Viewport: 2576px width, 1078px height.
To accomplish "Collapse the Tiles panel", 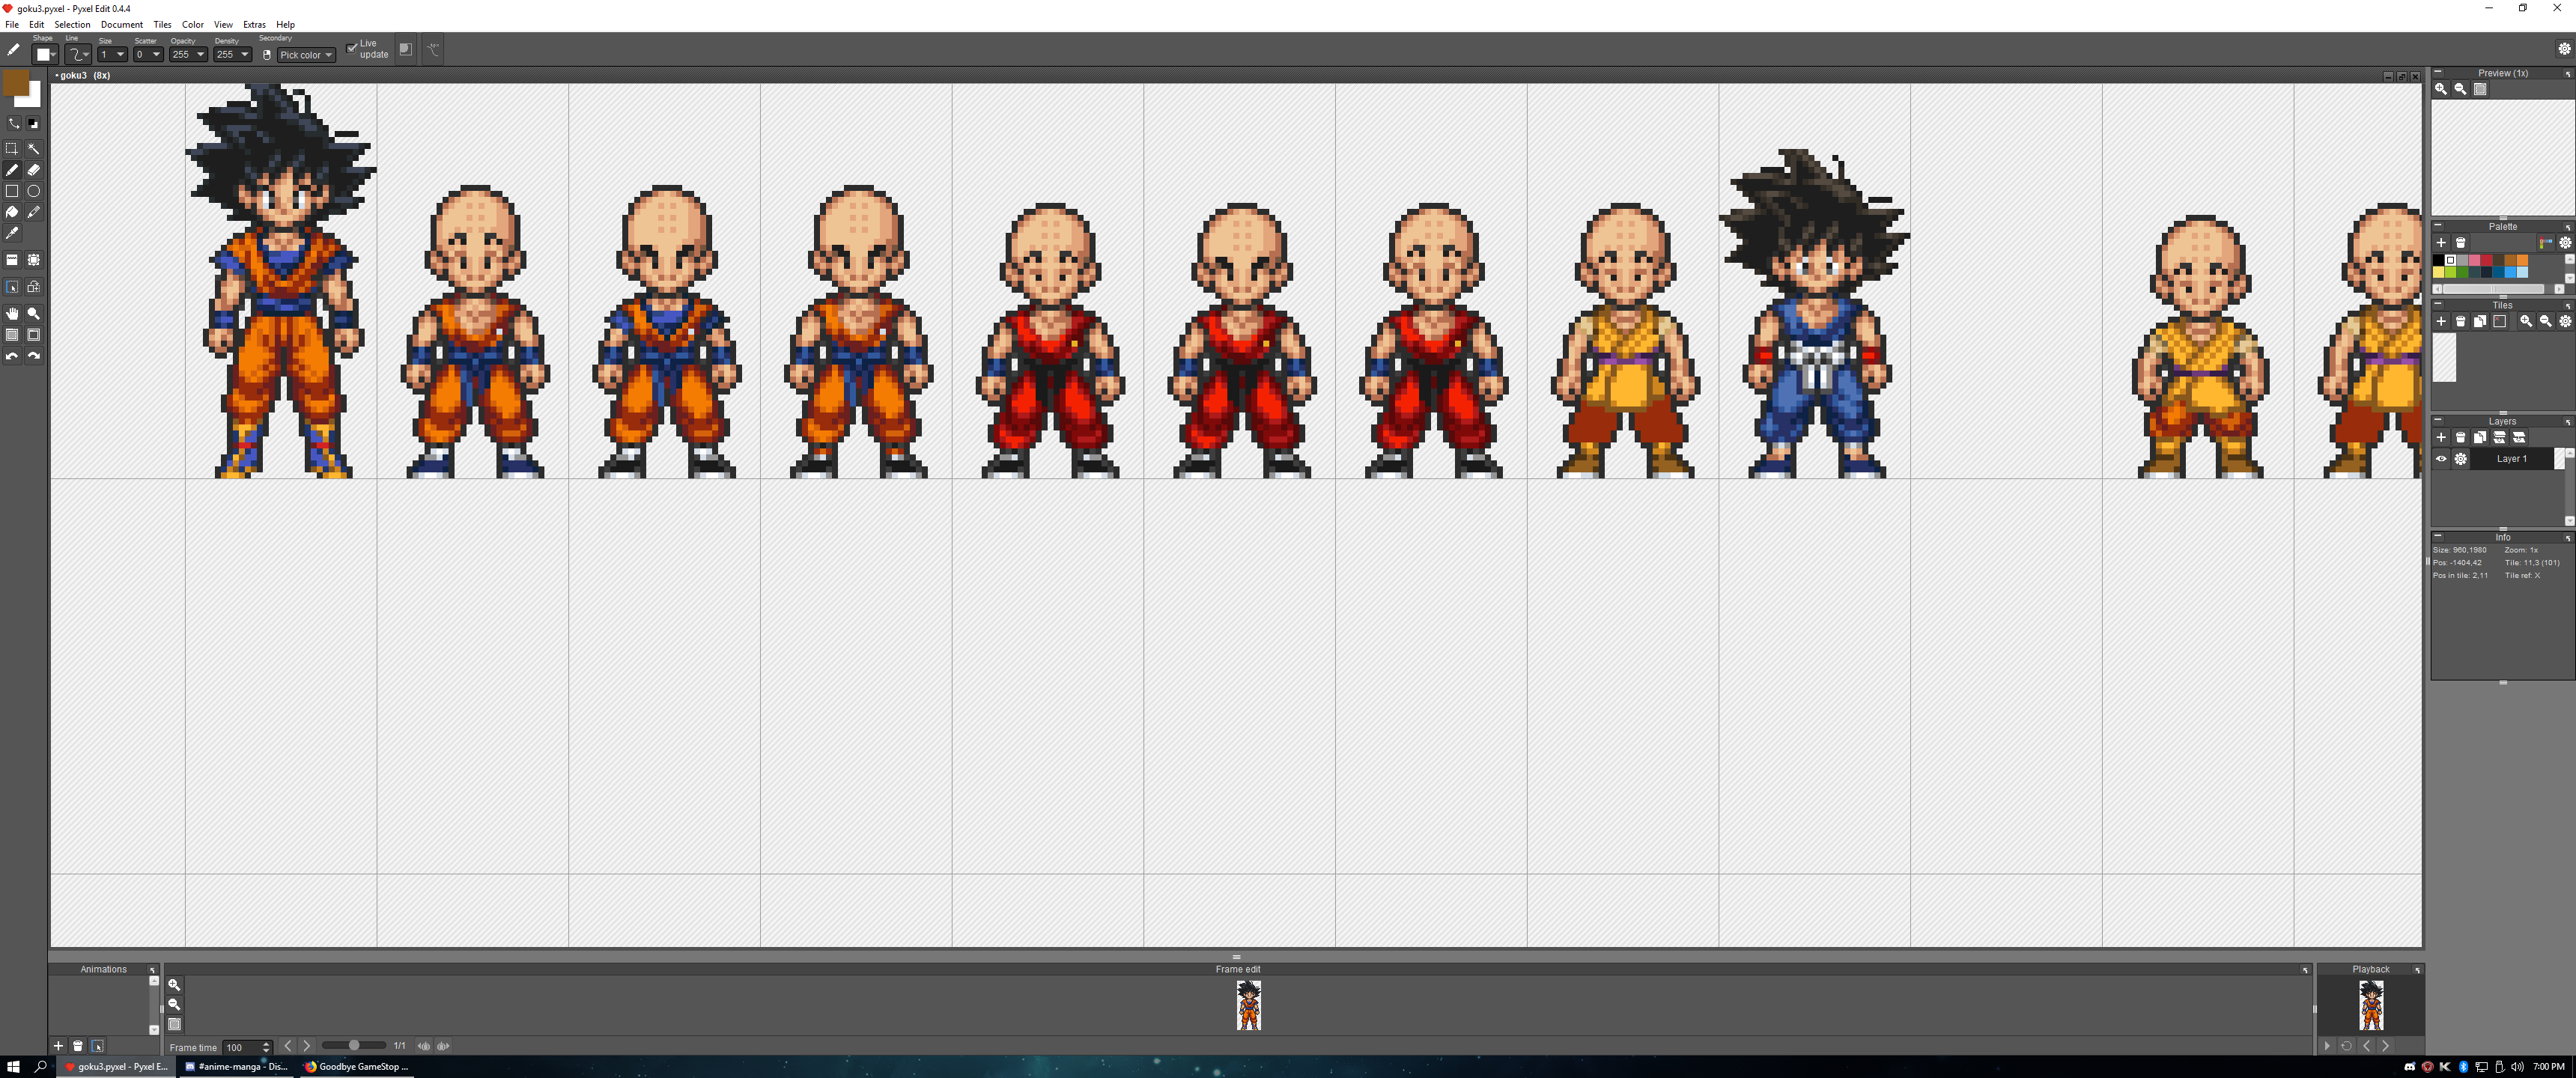I will point(2438,304).
